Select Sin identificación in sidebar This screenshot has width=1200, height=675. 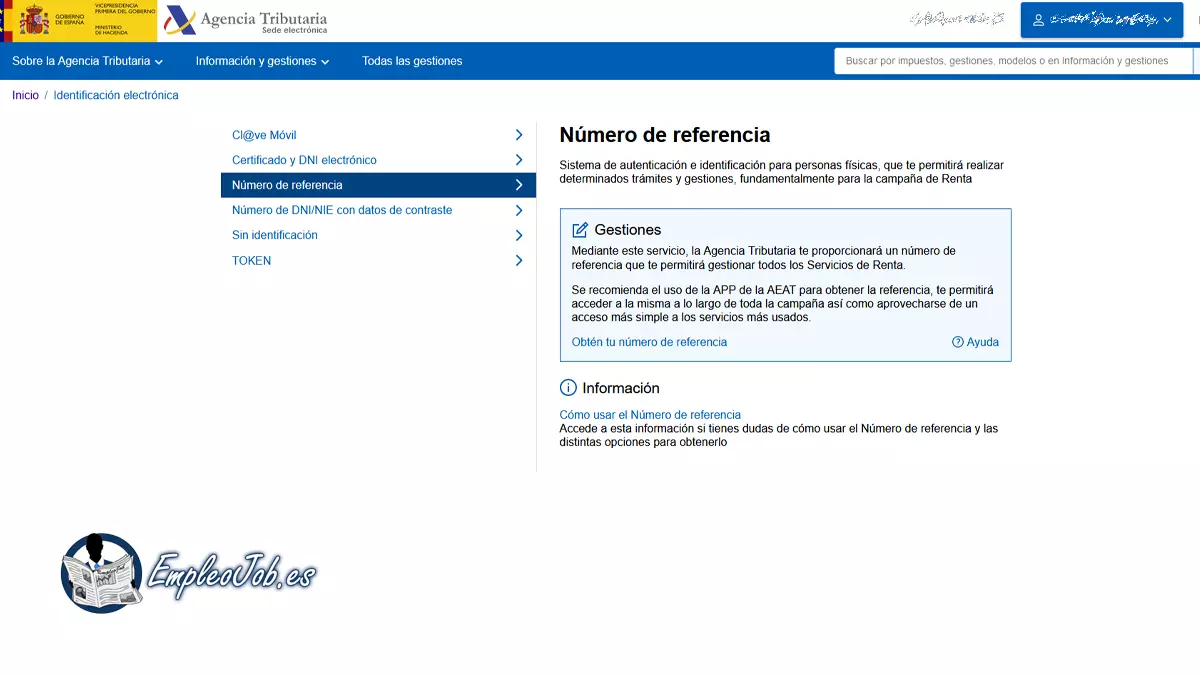coord(378,235)
